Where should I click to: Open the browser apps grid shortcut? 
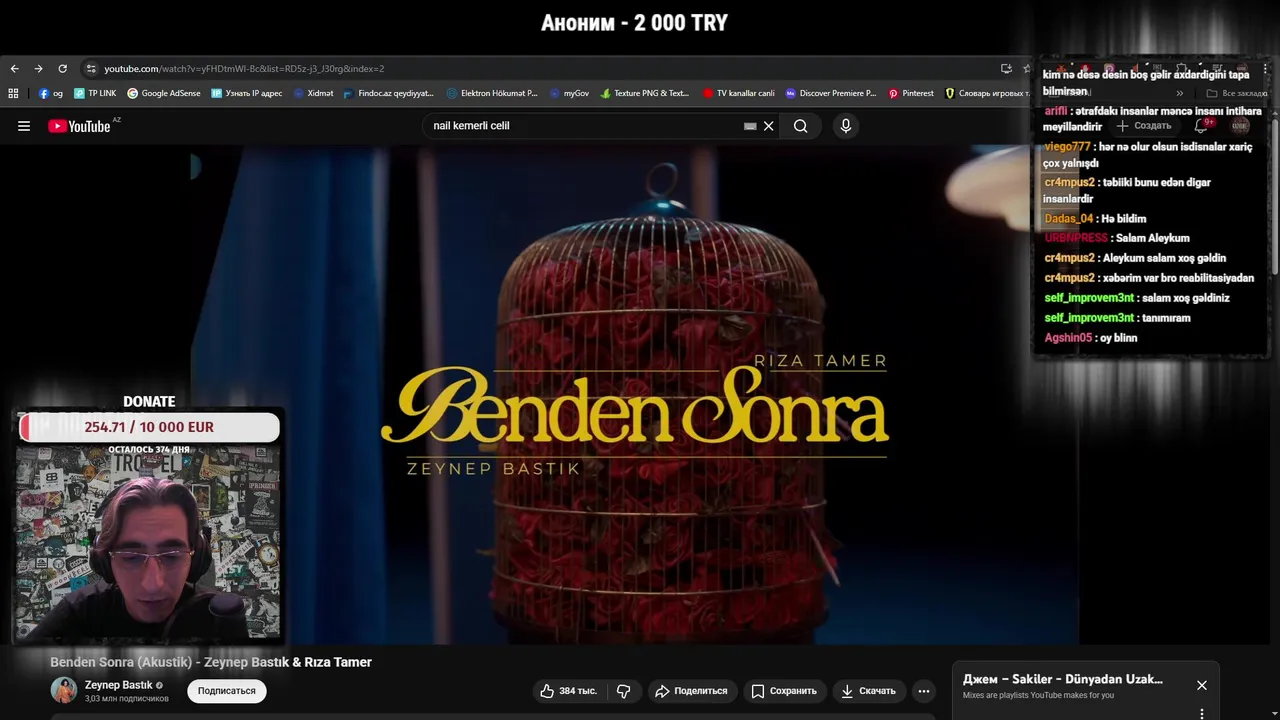tap(13, 93)
